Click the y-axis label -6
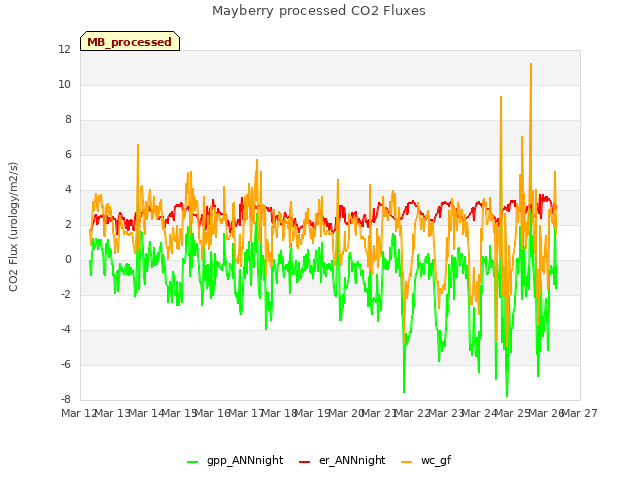The width and height of the screenshot is (640, 480). tap(66, 364)
